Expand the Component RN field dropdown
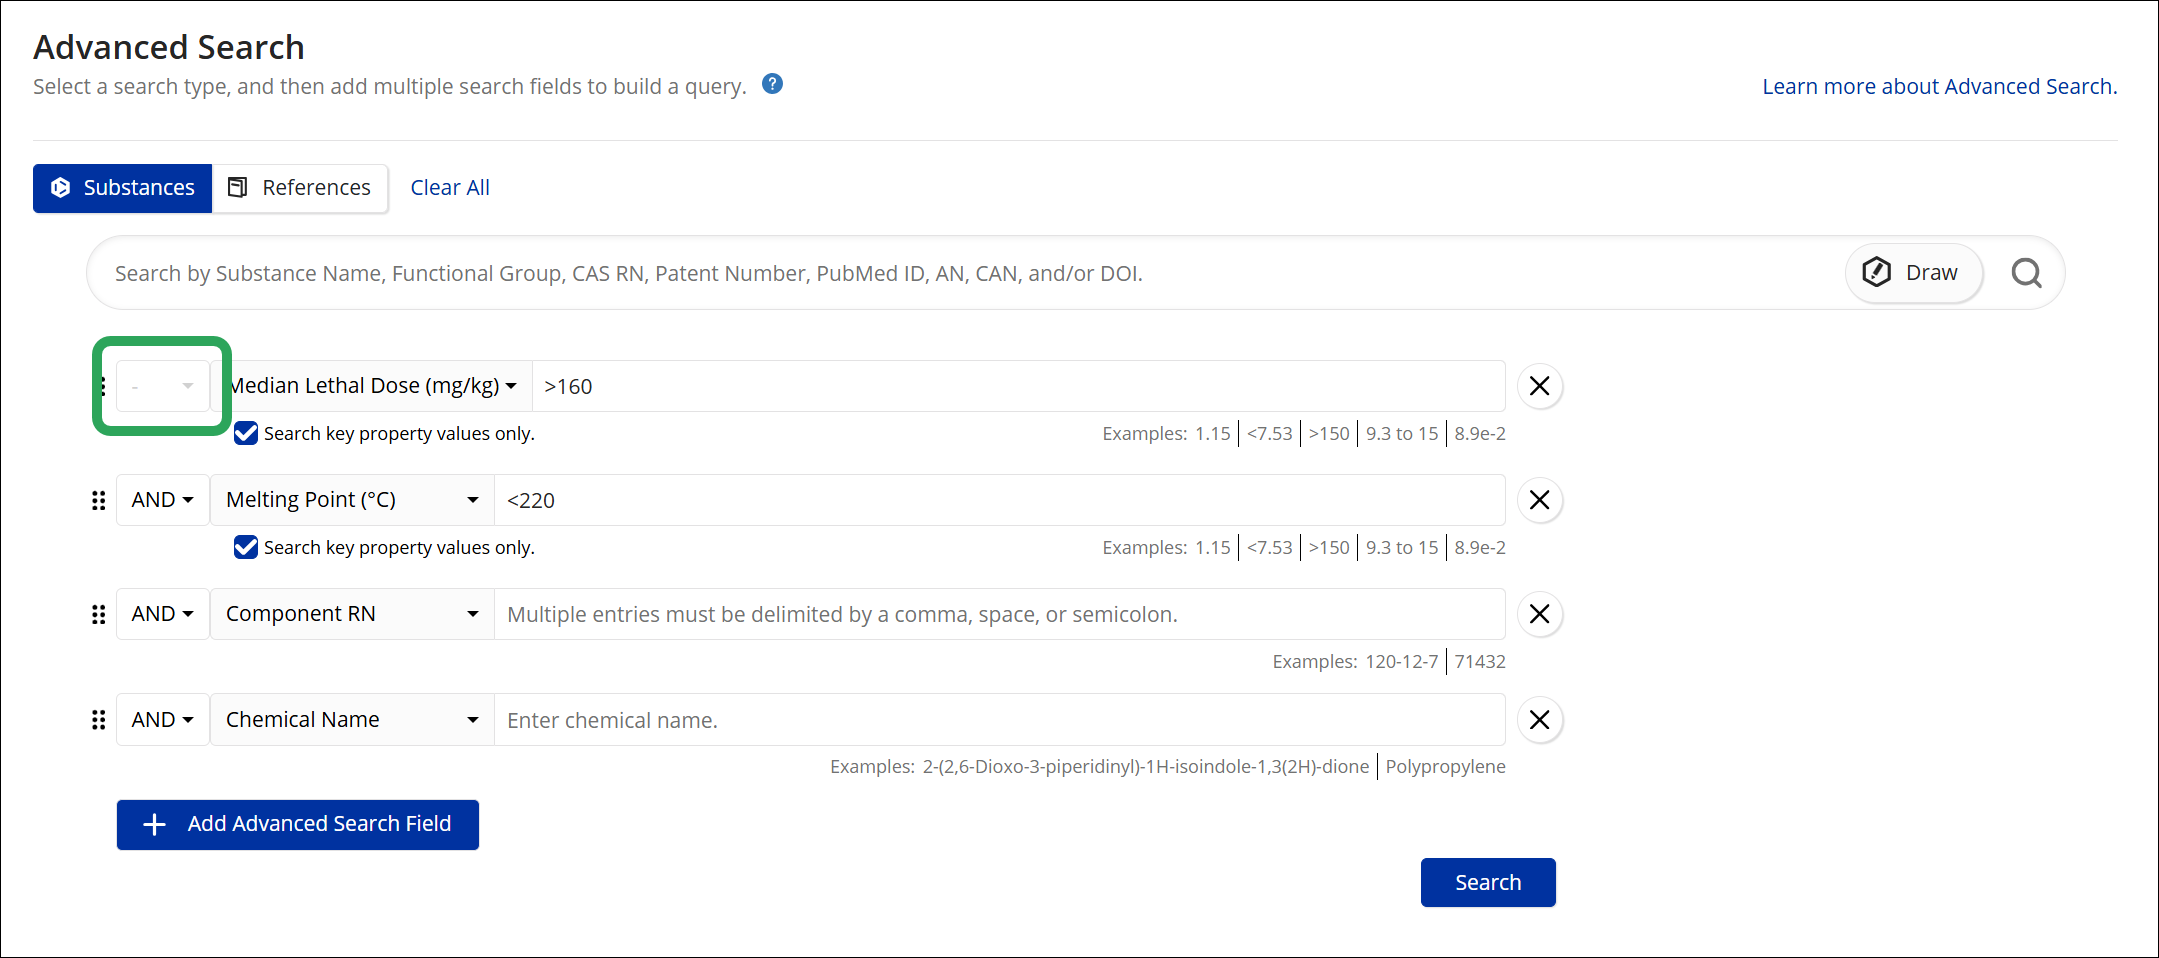Screen dimensions: 2159x958 pyautogui.click(x=352, y=614)
